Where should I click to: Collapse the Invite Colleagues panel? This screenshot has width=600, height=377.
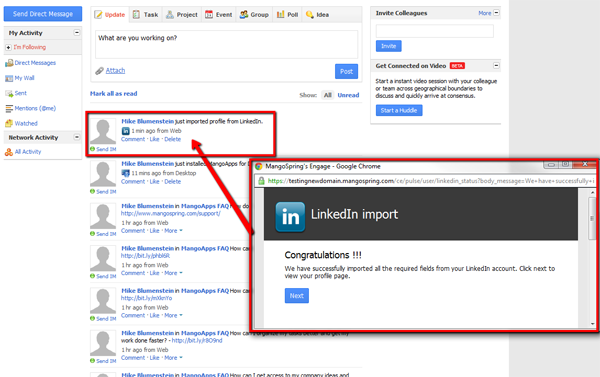(x=496, y=13)
